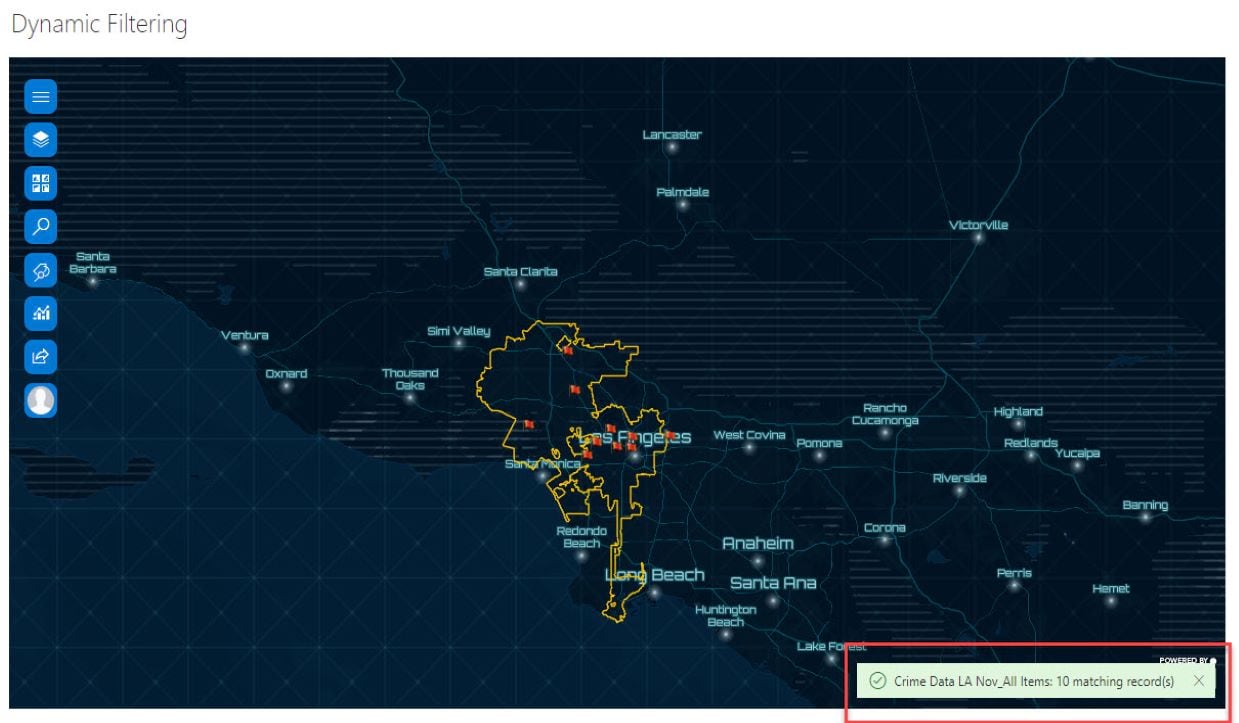
Task: Click the Santa Clarita city label
Action: [x=520, y=272]
